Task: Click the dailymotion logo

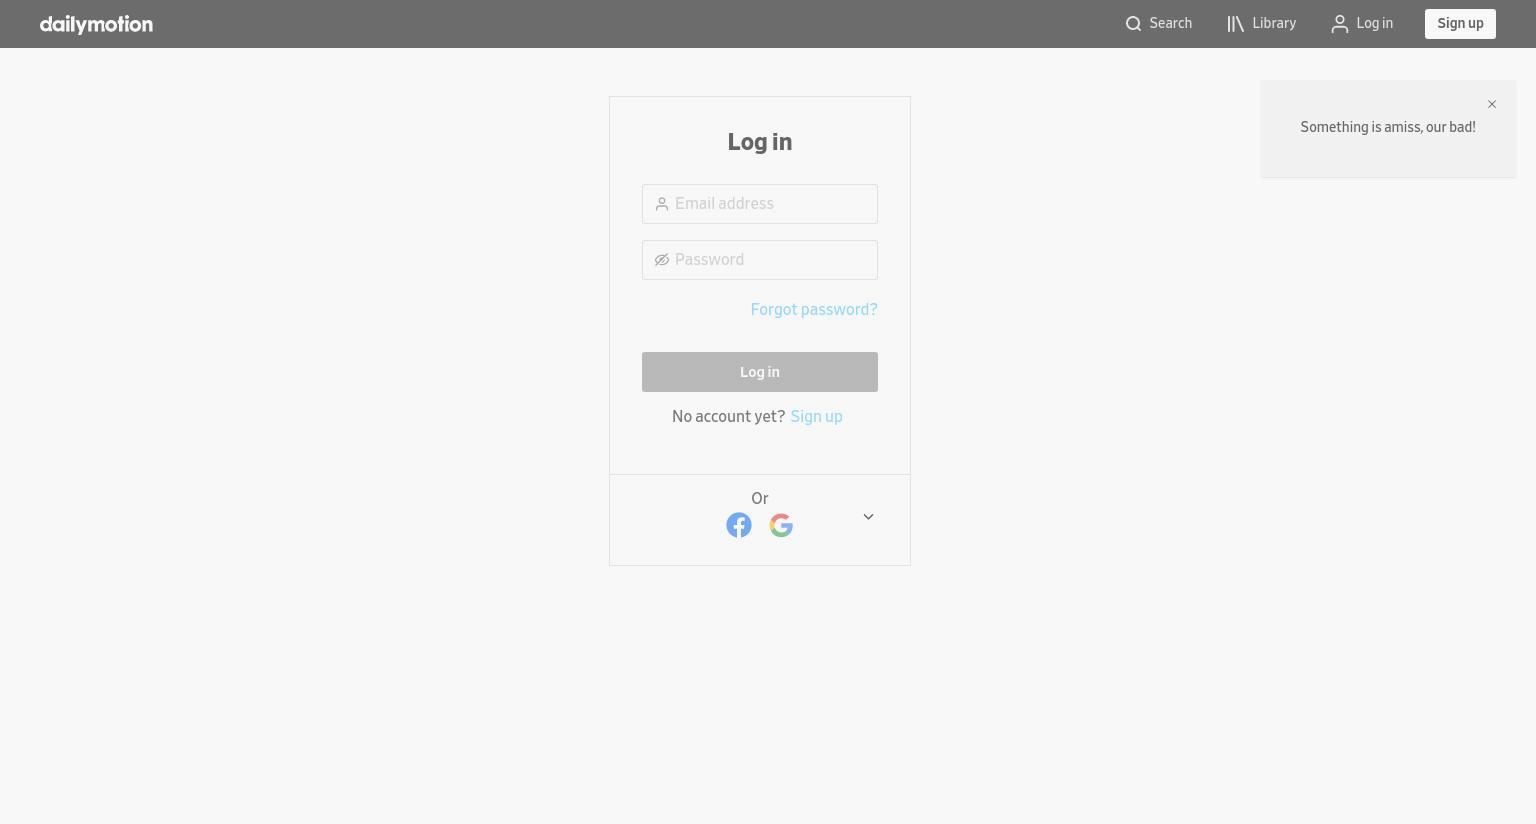Action: pyautogui.click(x=96, y=24)
